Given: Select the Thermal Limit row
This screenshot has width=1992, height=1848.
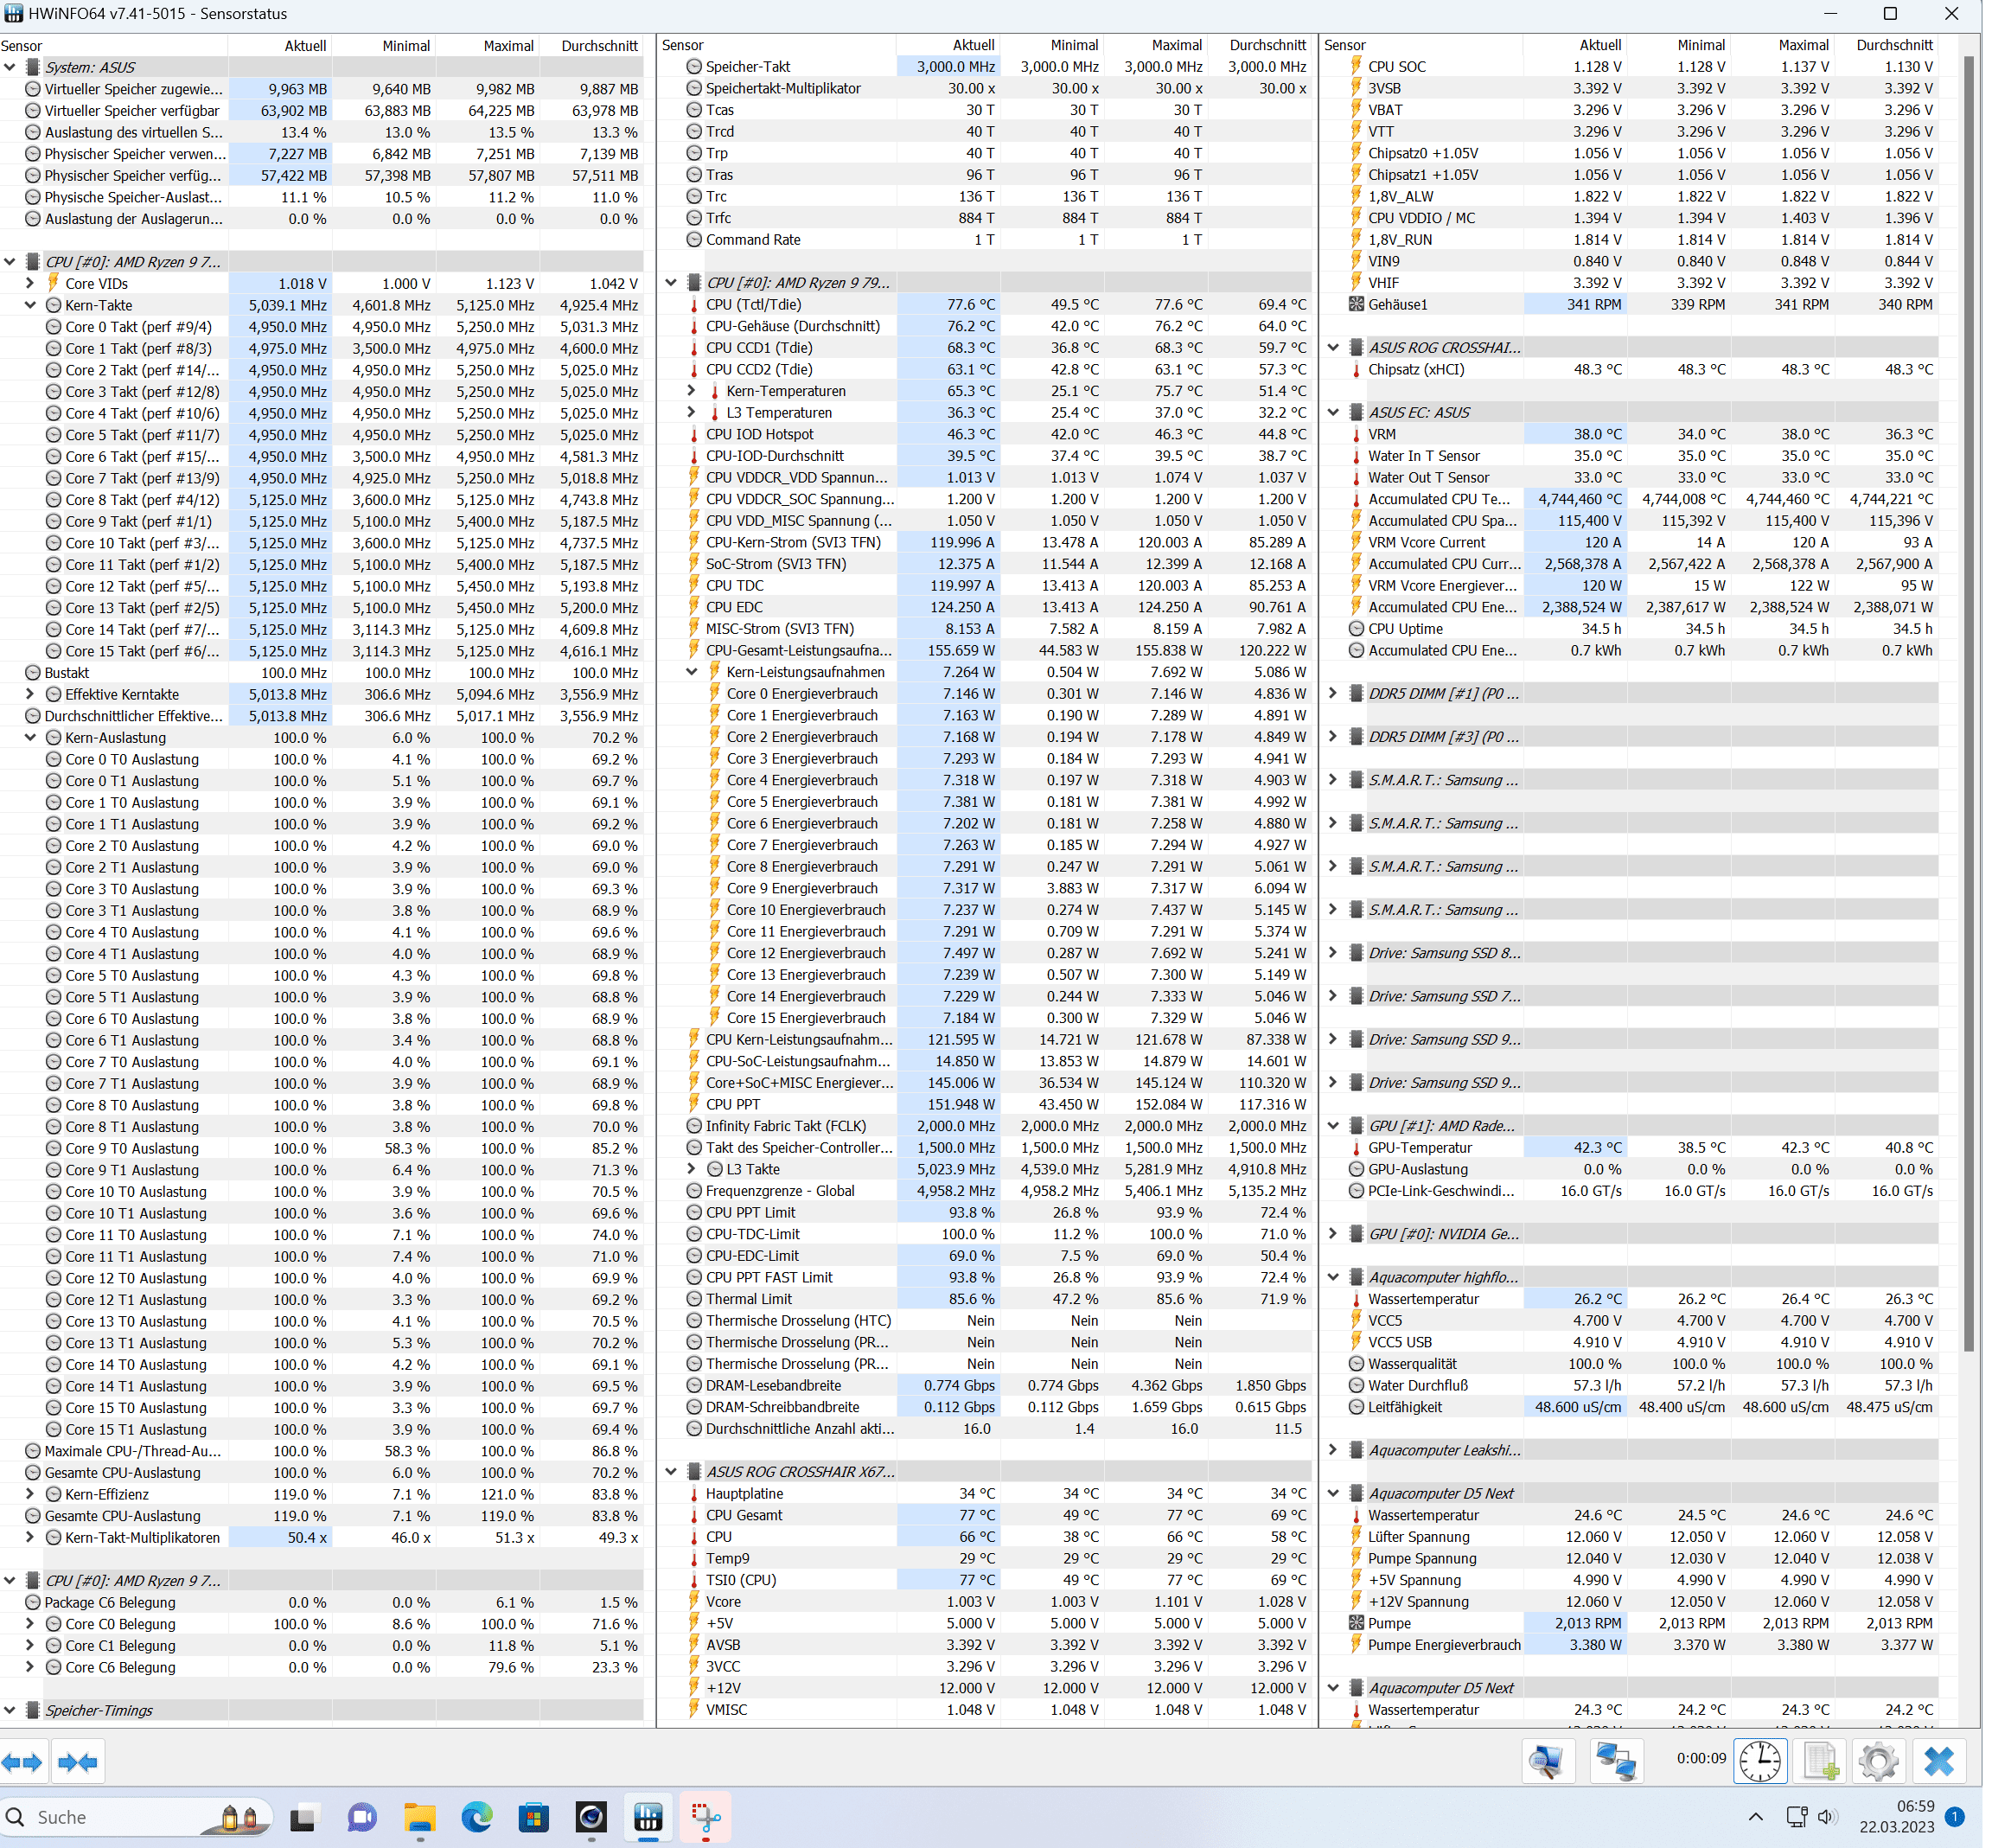Looking at the screenshot, I should 985,1299.
